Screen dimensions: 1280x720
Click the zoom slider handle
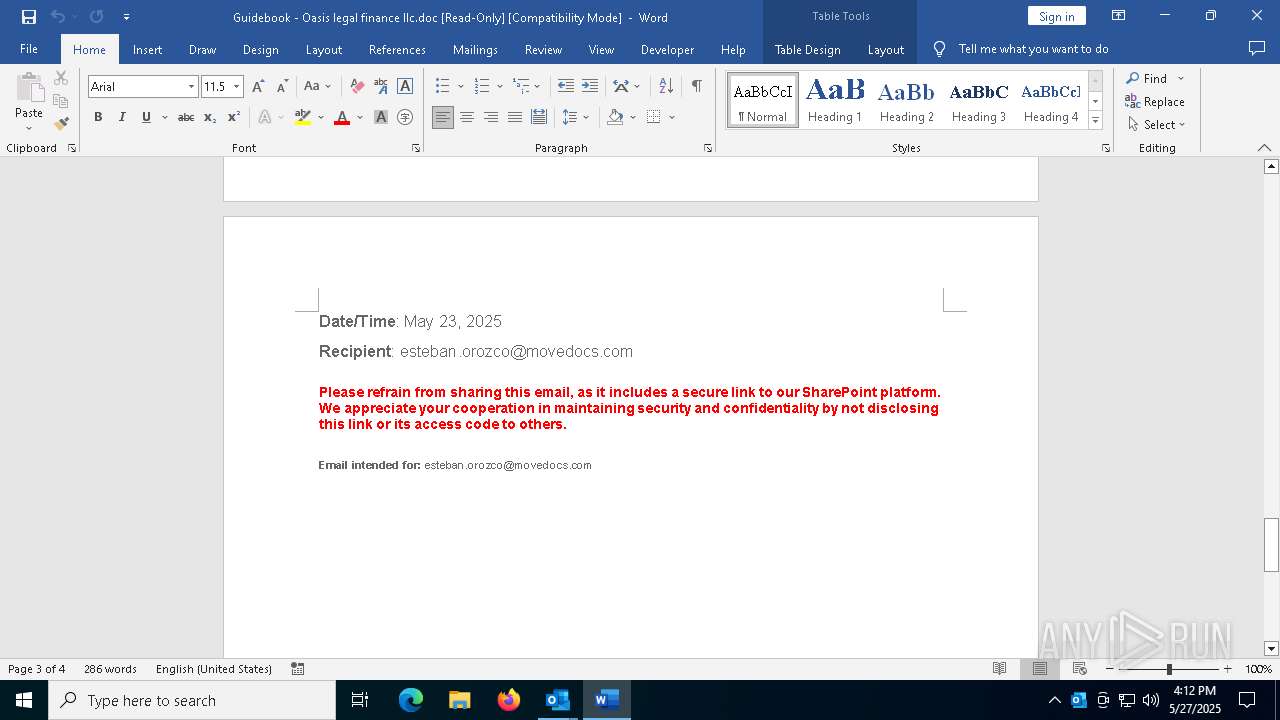[x=1169, y=669]
